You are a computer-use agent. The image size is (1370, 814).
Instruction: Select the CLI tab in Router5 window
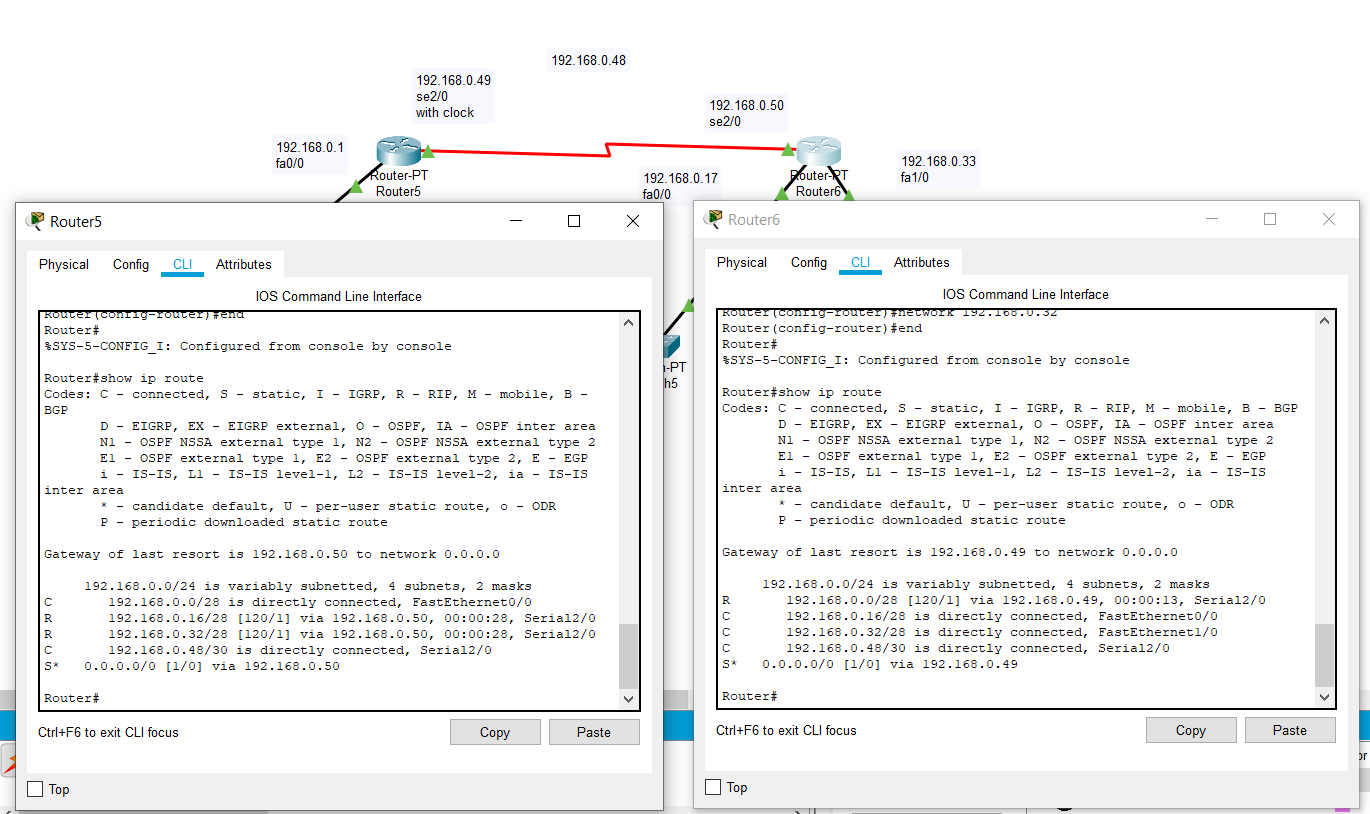[182, 265]
